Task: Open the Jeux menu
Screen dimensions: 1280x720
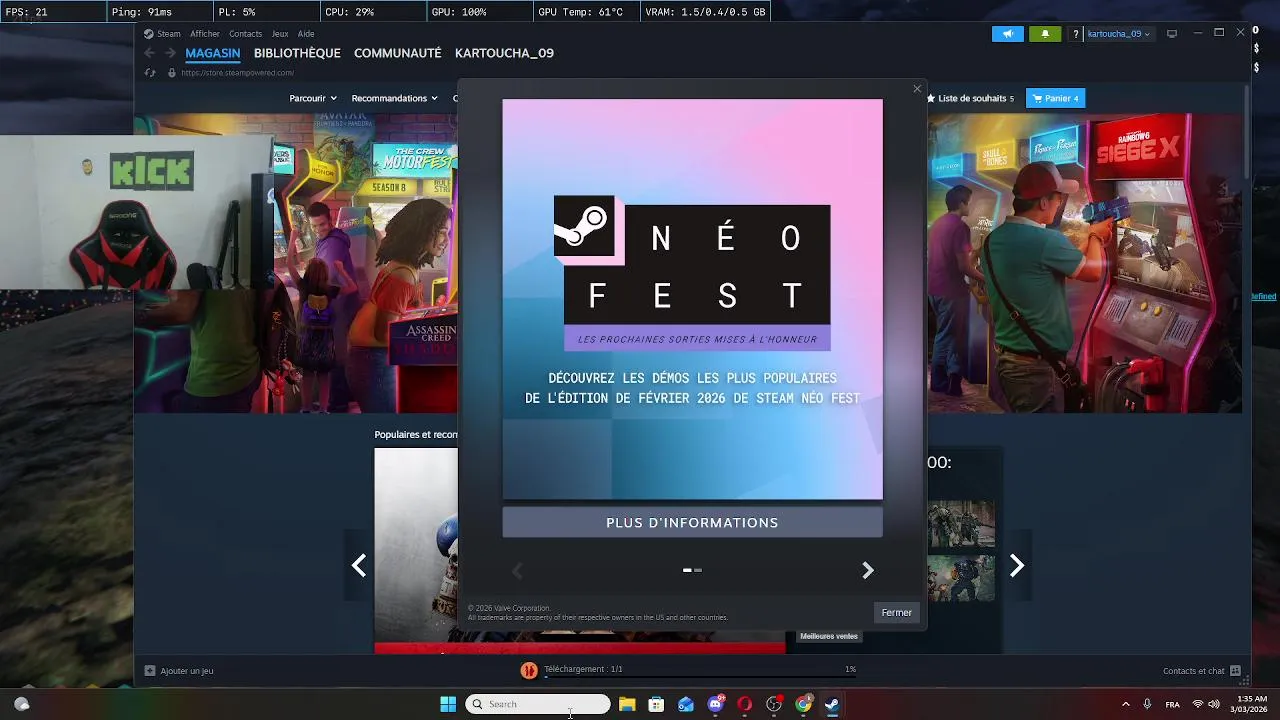Action: (x=280, y=34)
